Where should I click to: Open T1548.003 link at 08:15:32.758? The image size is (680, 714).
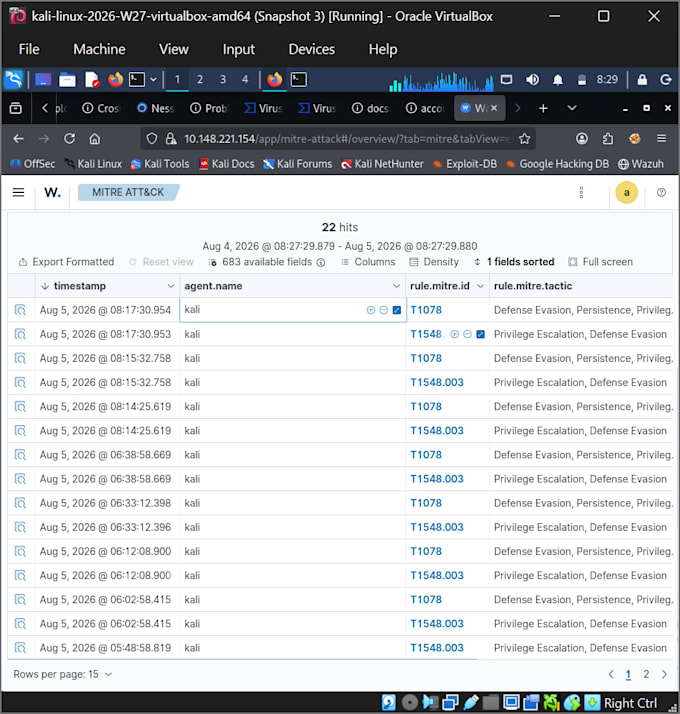point(437,382)
